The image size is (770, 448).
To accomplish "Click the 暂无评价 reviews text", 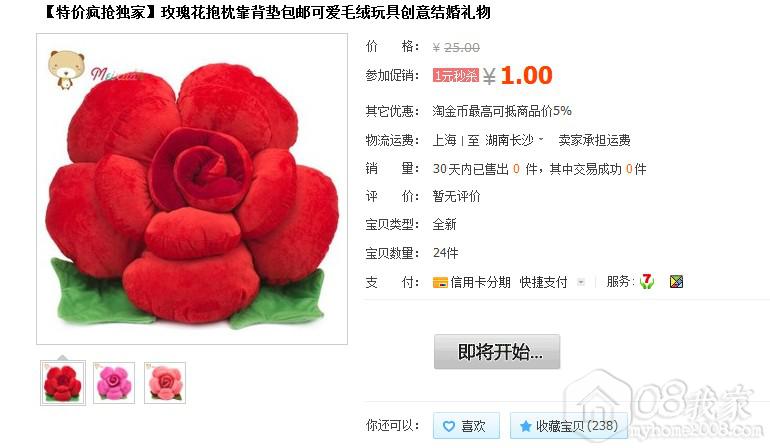I will [456, 196].
